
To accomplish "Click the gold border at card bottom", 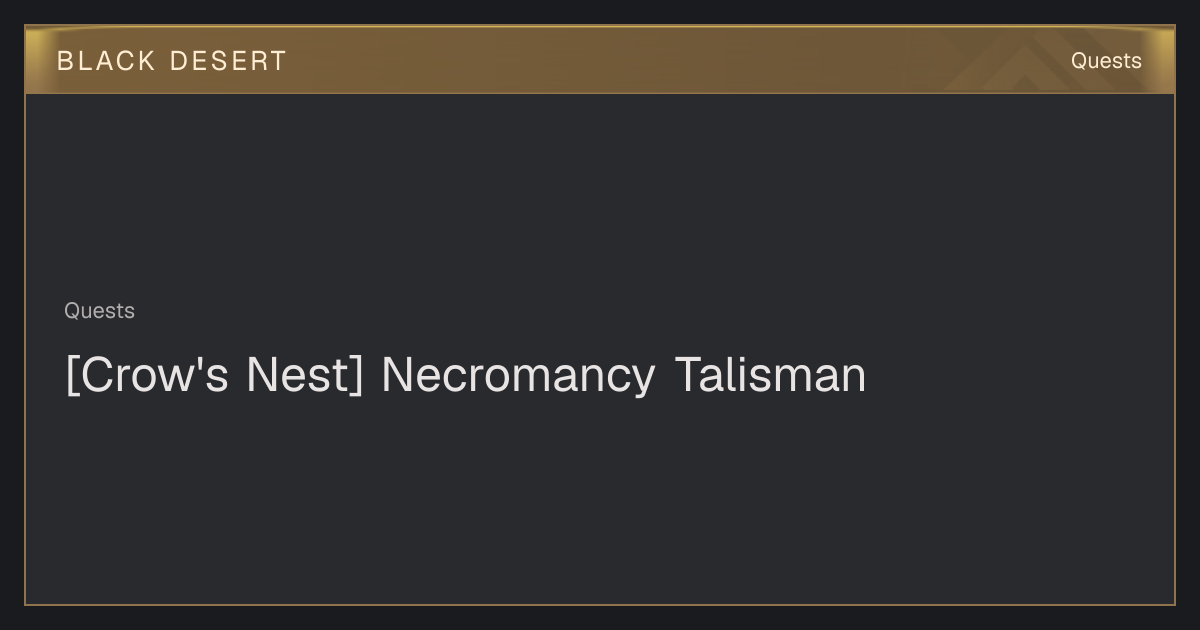I will (600, 604).
